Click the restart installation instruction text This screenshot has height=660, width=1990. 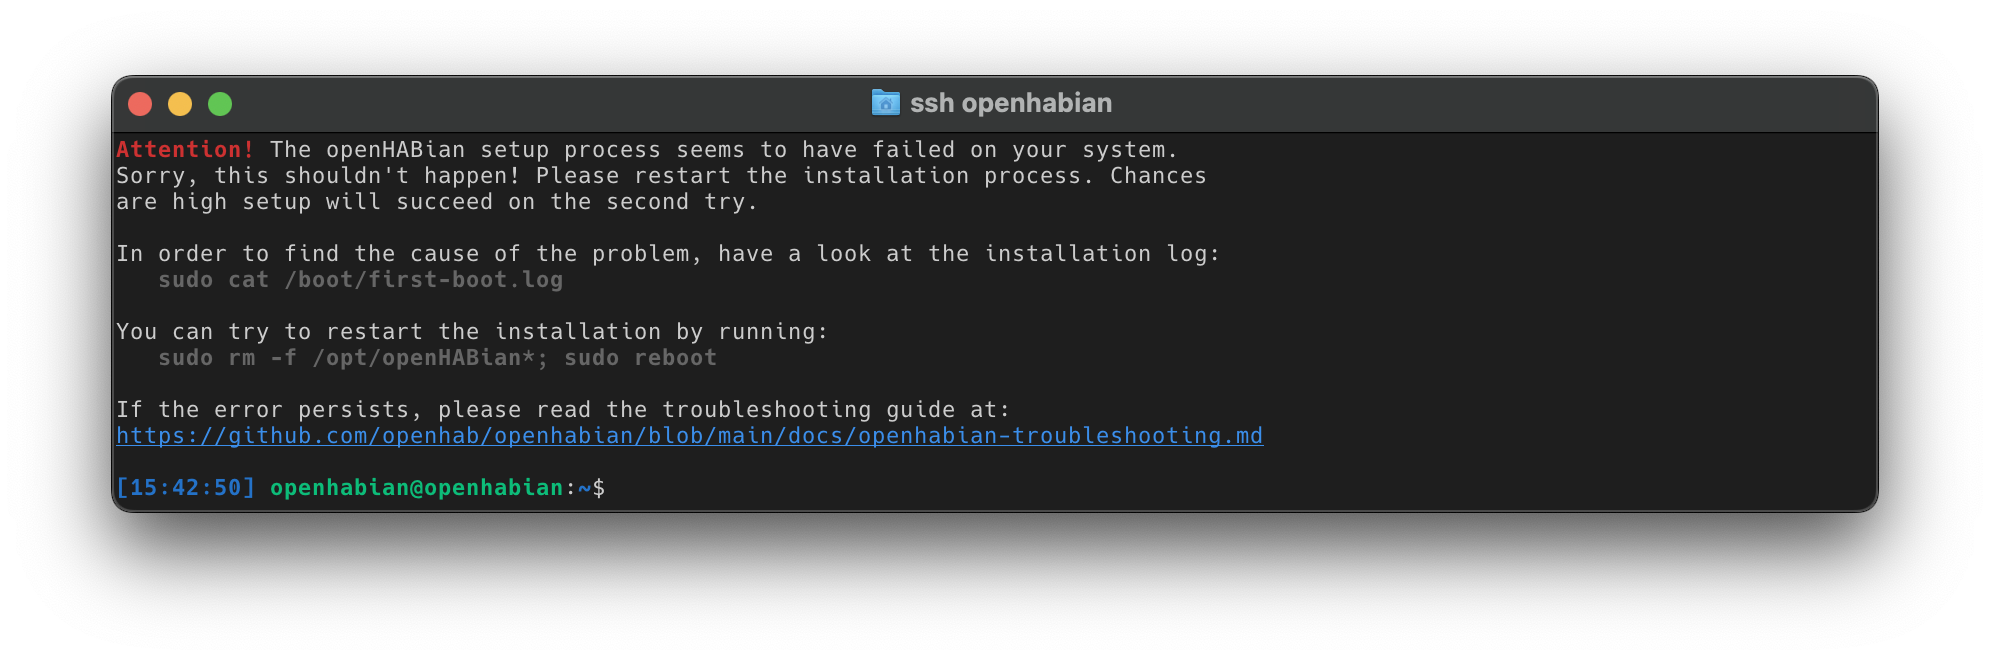tap(472, 331)
